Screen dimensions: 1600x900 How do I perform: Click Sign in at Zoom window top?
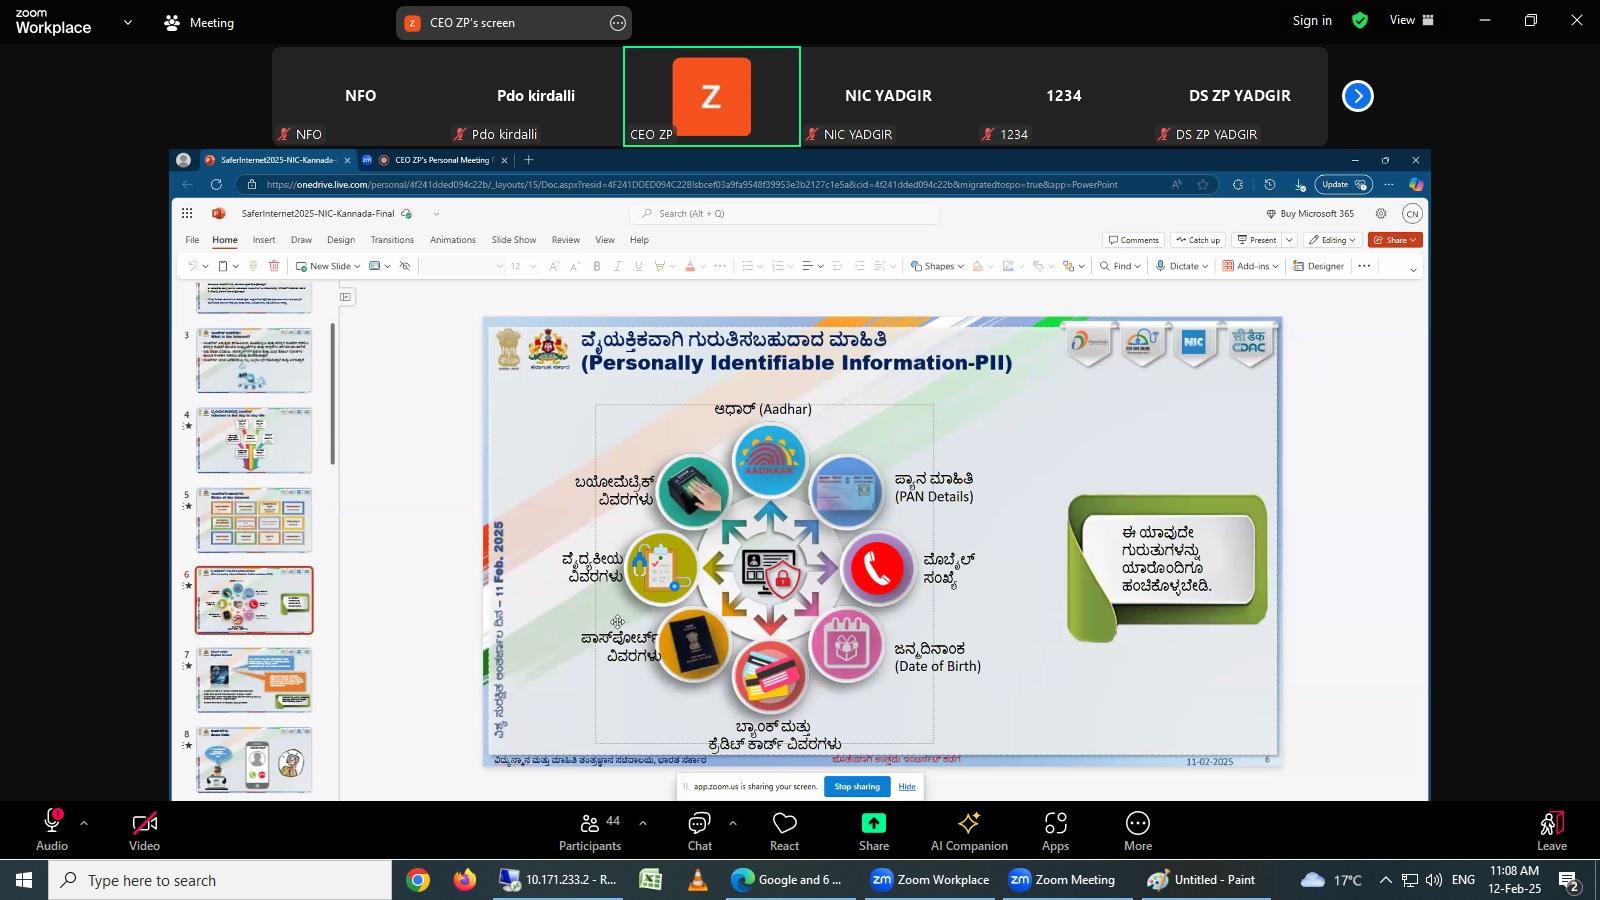tap(1312, 20)
